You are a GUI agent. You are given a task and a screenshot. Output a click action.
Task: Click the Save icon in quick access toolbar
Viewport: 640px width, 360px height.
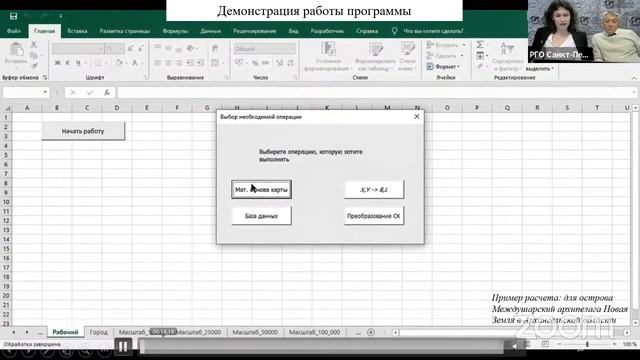[13, 16]
